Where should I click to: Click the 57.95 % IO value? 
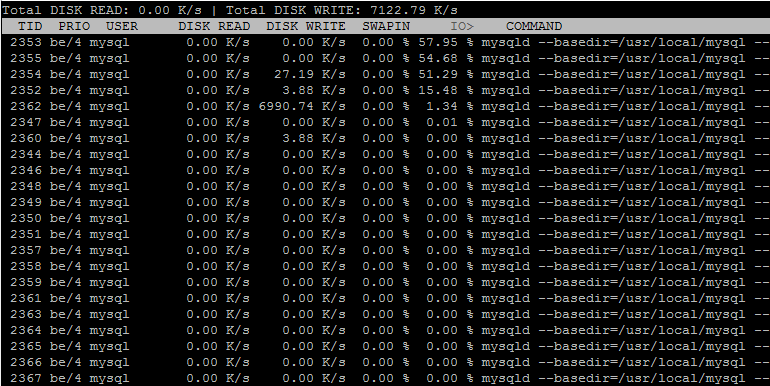[x=446, y=42]
